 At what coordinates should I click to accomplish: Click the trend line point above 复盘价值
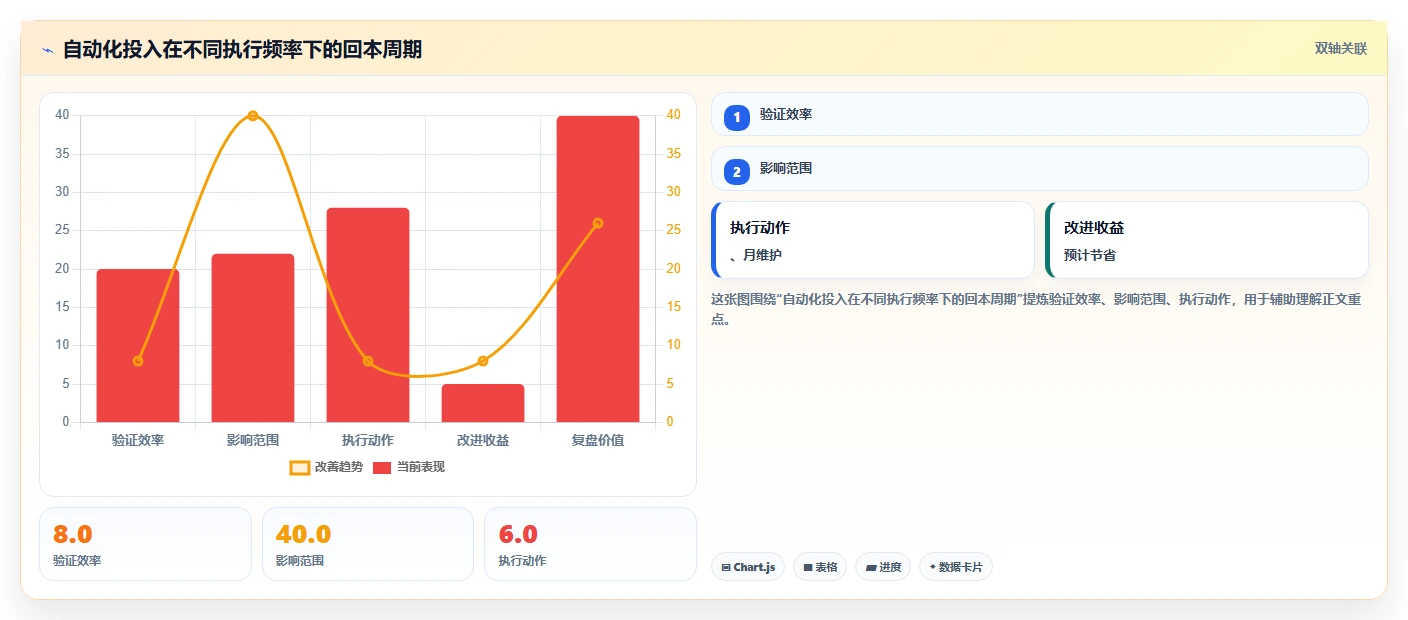[598, 223]
